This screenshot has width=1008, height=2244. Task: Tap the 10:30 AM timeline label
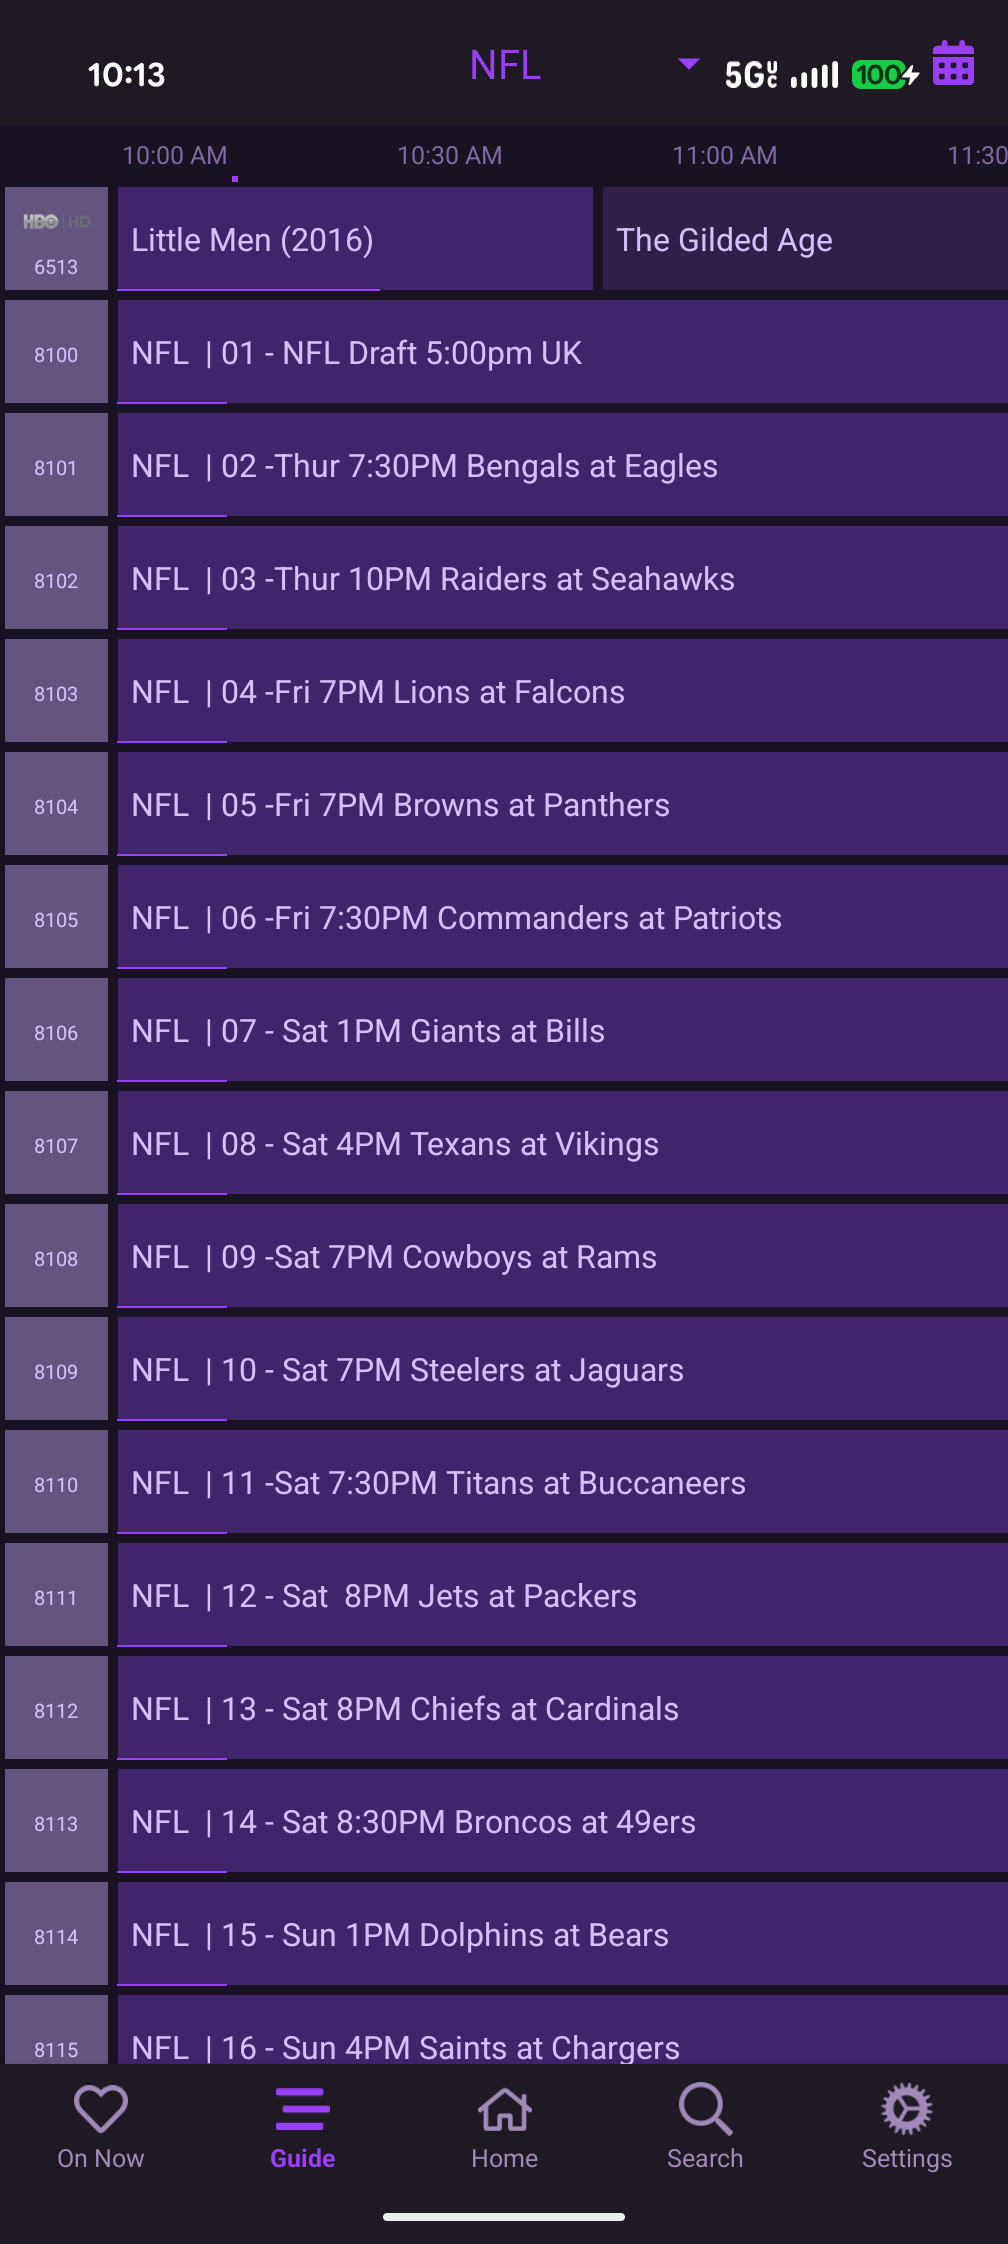pos(450,156)
